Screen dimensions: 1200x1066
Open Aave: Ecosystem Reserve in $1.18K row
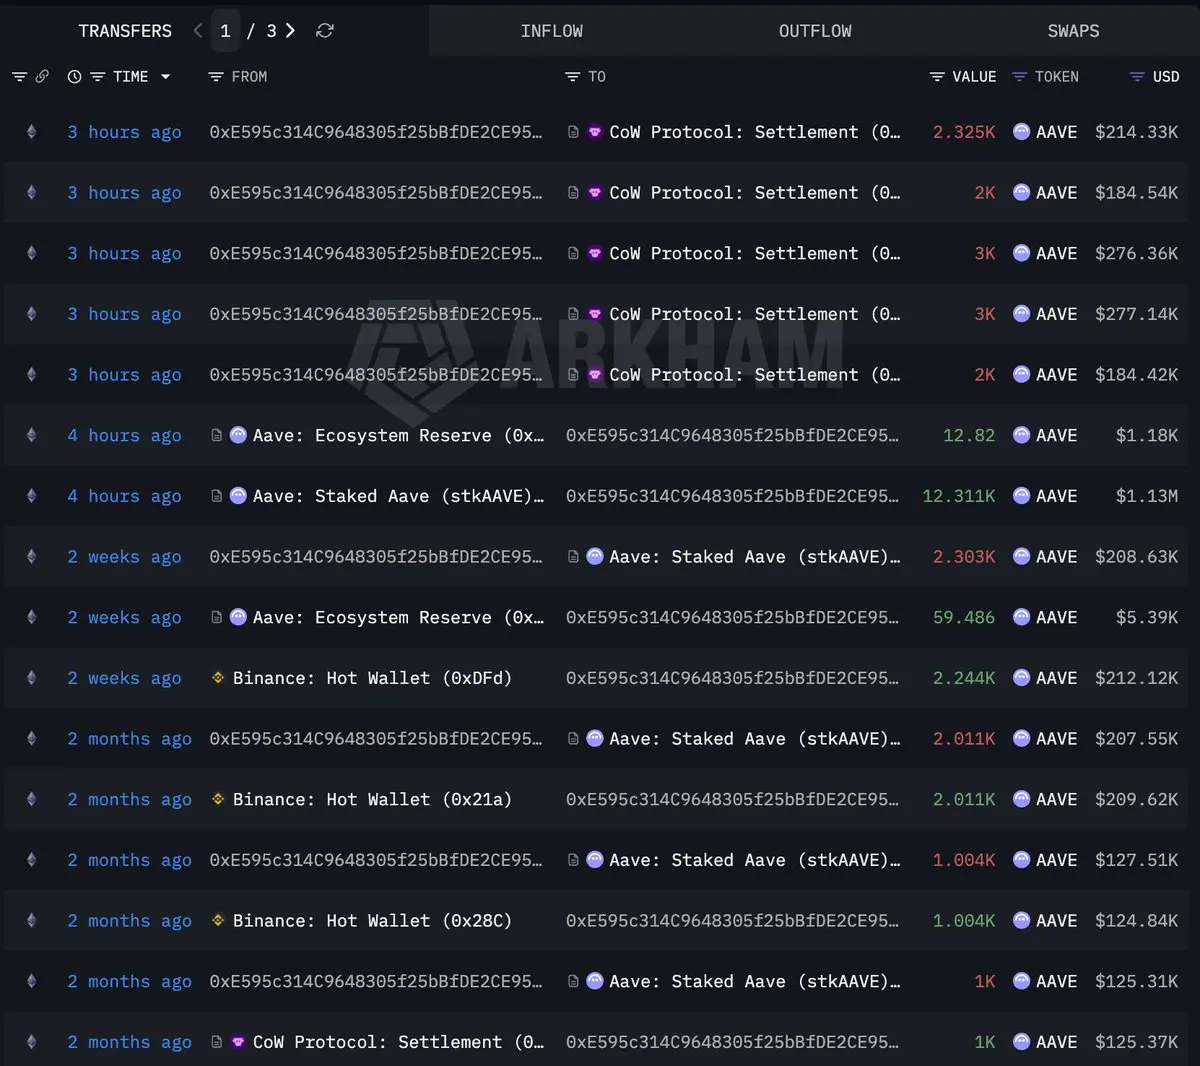pos(399,435)
